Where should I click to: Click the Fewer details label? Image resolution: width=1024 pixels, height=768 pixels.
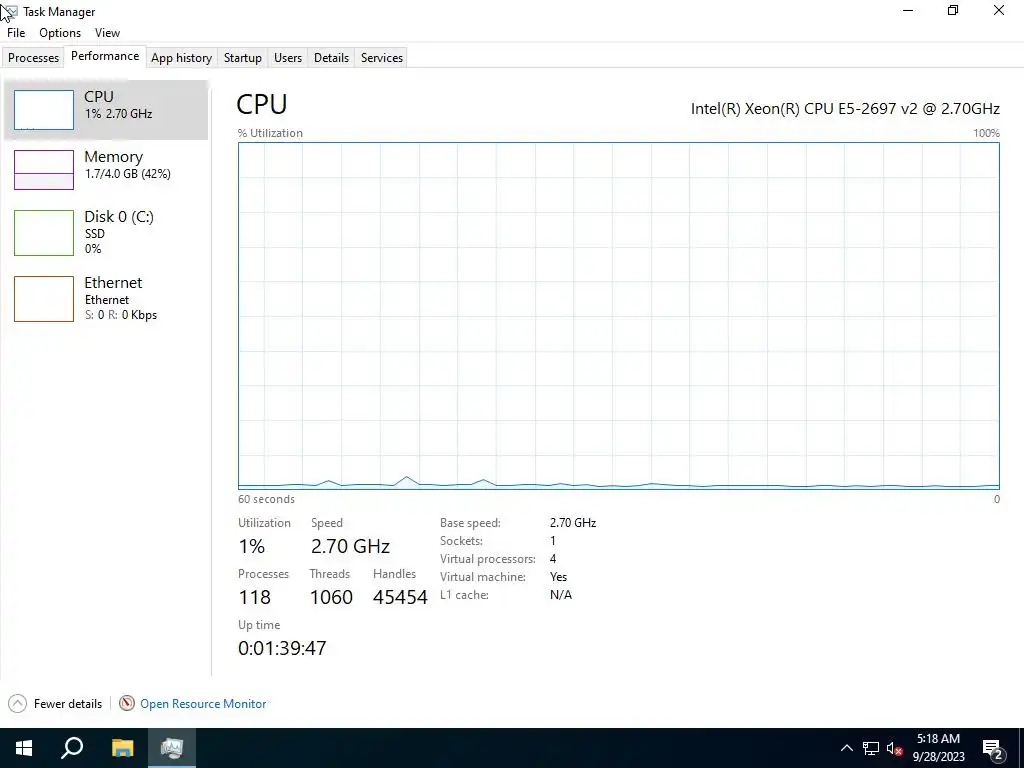(68, 704)
